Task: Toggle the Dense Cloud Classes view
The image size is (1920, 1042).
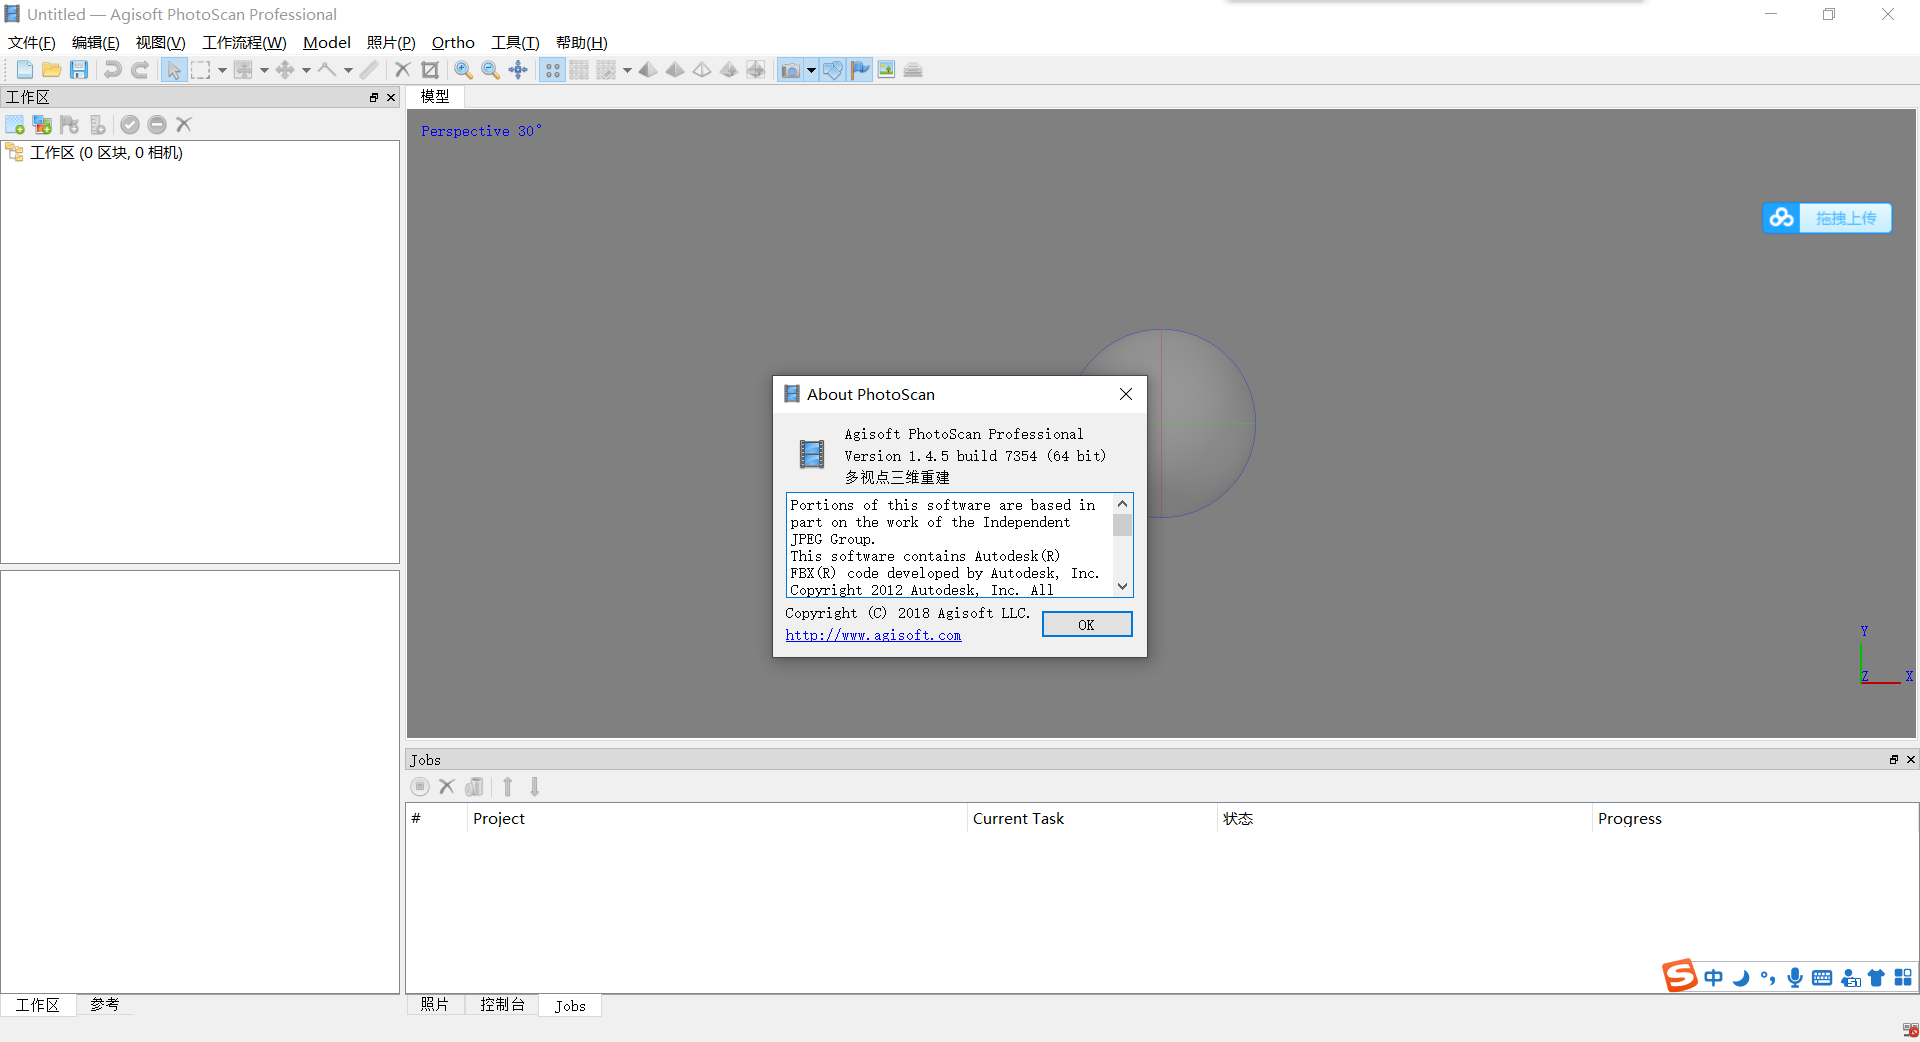Action: point(606,70)
